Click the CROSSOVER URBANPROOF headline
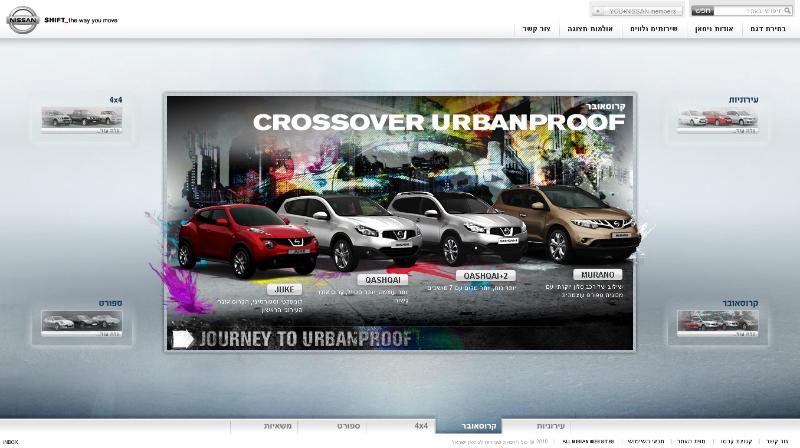The width and height of the screenshot is (800, 448). coord(439,122)
